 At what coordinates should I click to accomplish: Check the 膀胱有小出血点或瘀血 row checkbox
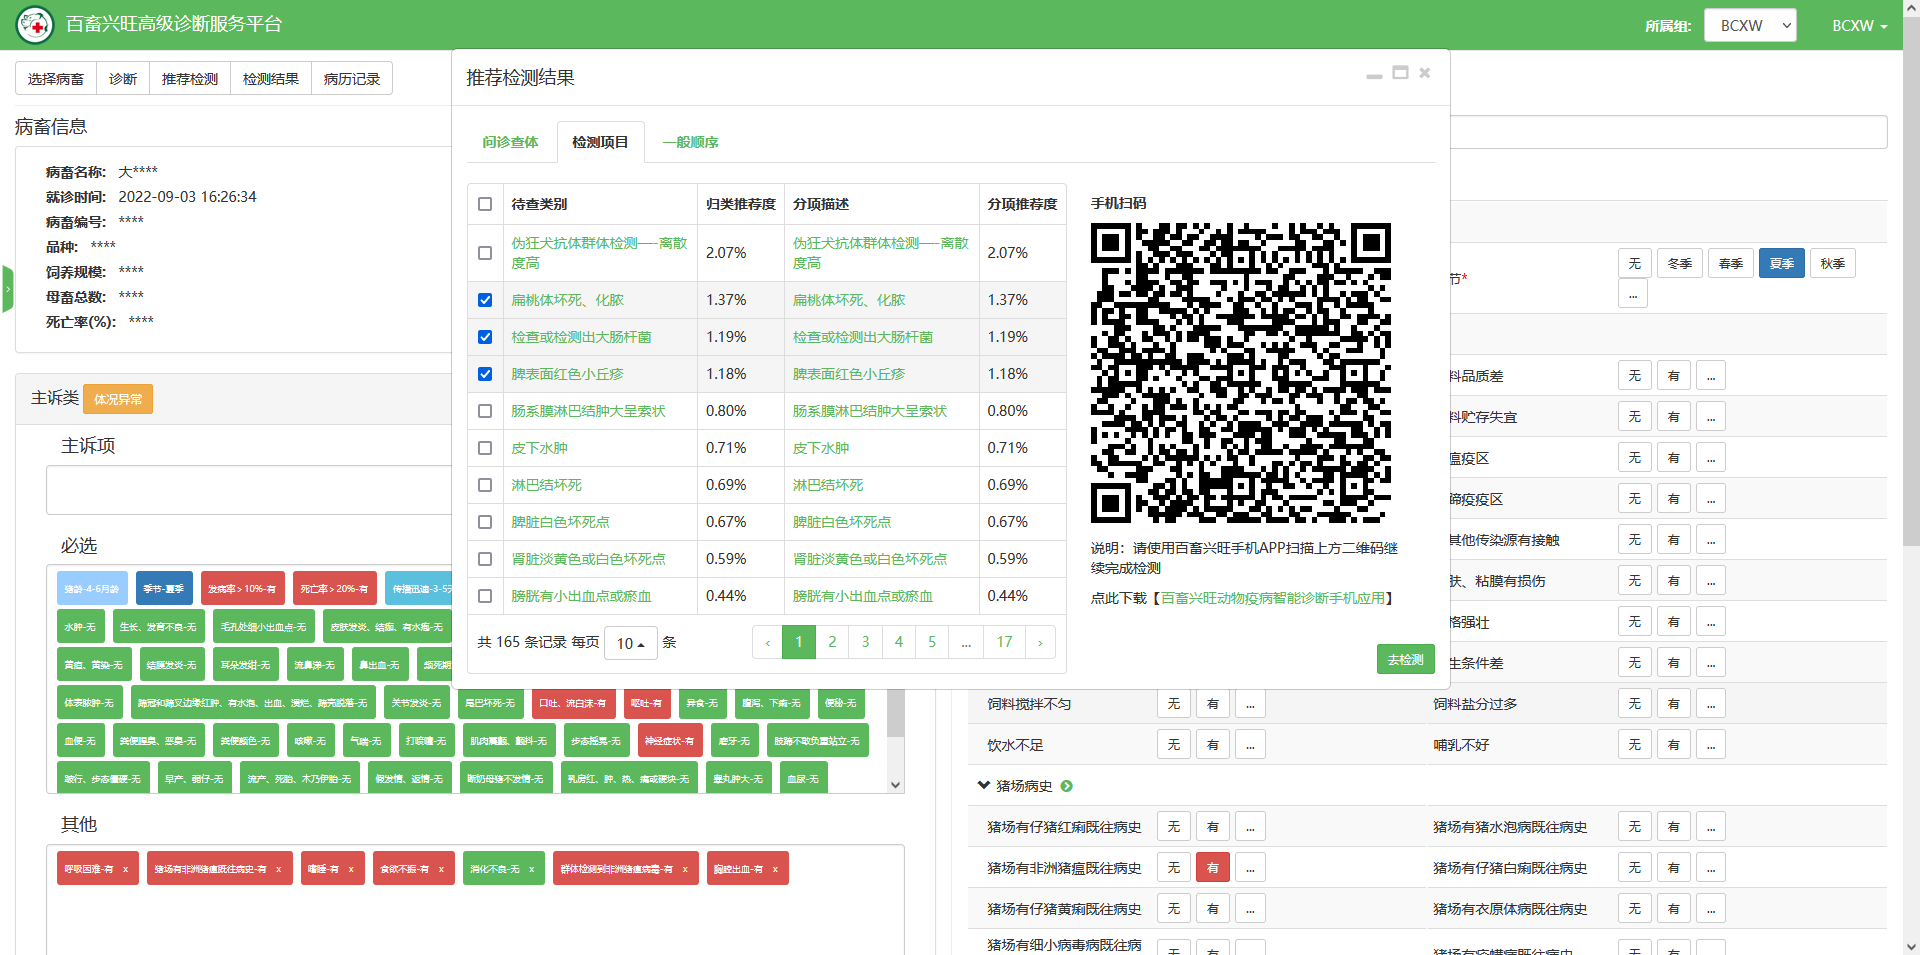coord(485,596)
